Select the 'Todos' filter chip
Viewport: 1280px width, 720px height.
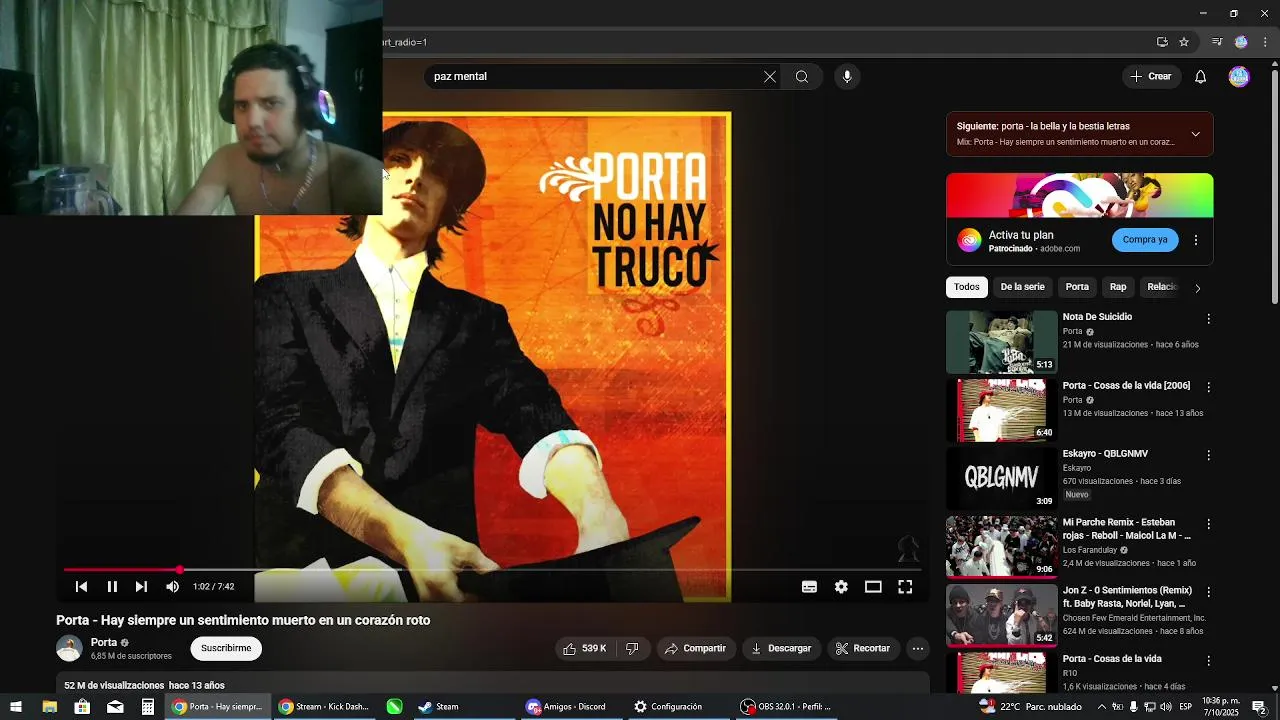967,287
